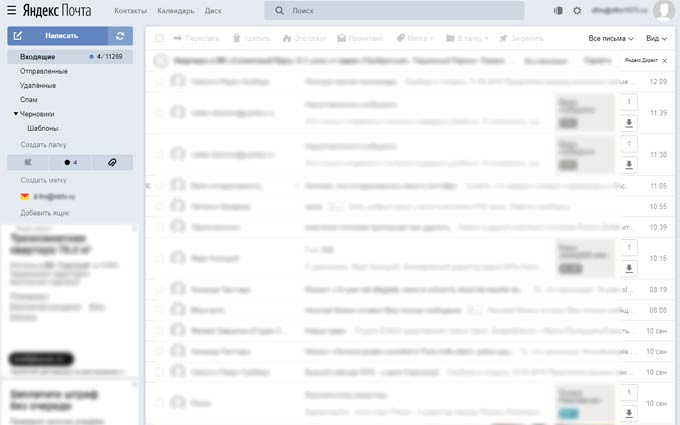Screen dimensions: 680x425
Task: Open the Вид view dropdown
Action: [x=656, y=38]
